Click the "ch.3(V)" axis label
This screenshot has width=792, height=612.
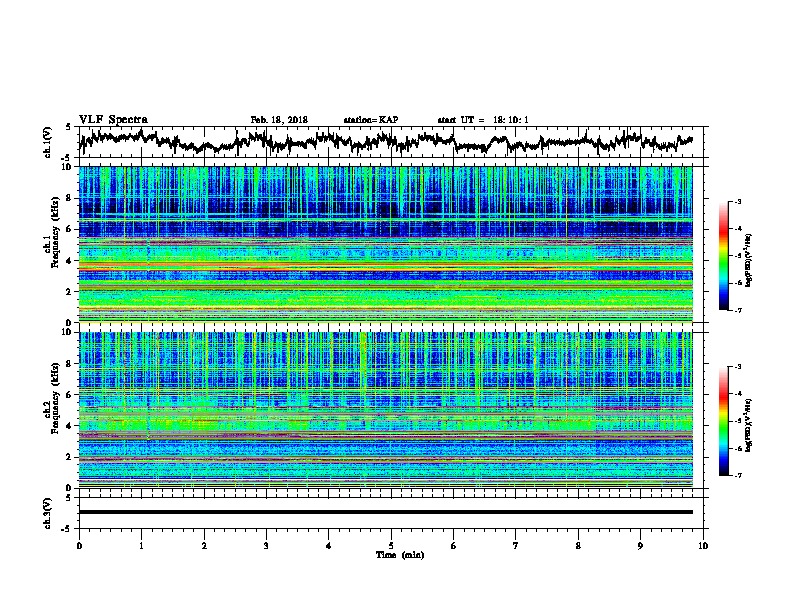48,513
